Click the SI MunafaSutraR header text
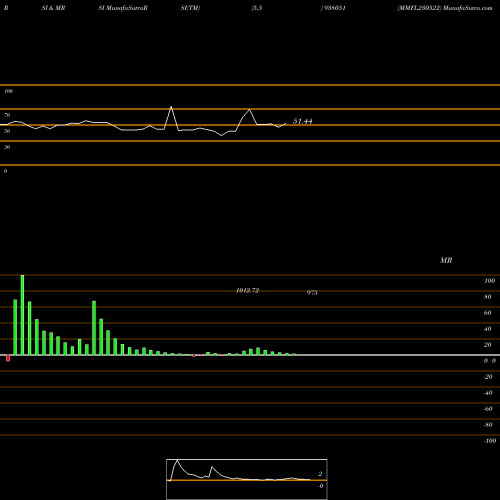Image resolution: width=500 pixels, height=500 pixels. (123, 8)
